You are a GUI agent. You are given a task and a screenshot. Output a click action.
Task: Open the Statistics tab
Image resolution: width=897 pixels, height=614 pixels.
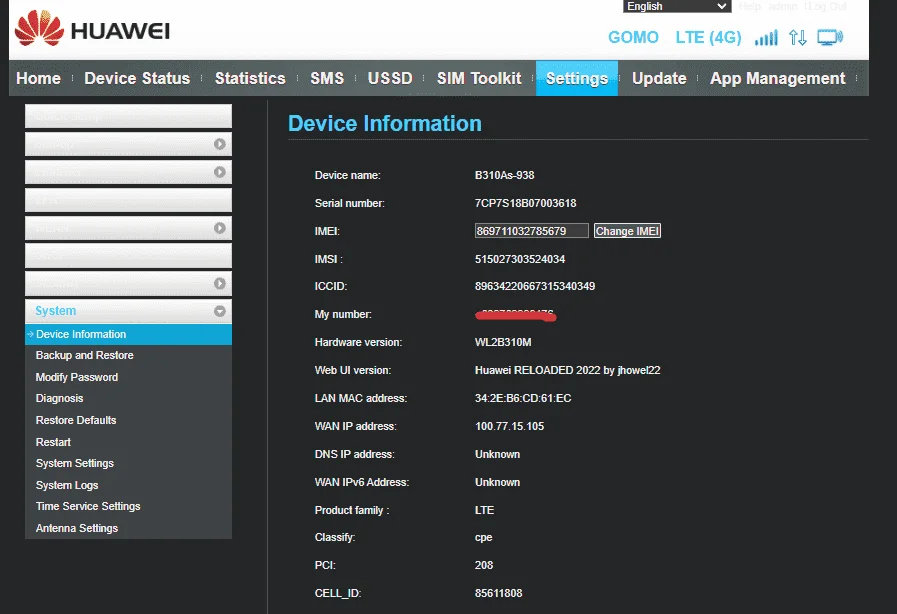[250, 78]
